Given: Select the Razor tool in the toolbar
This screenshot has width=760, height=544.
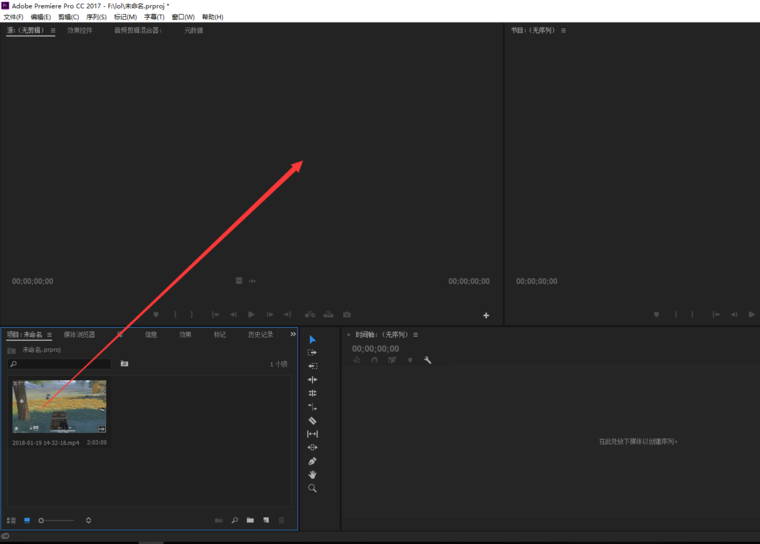Looking at the screenshot, I should click(312, 421).
